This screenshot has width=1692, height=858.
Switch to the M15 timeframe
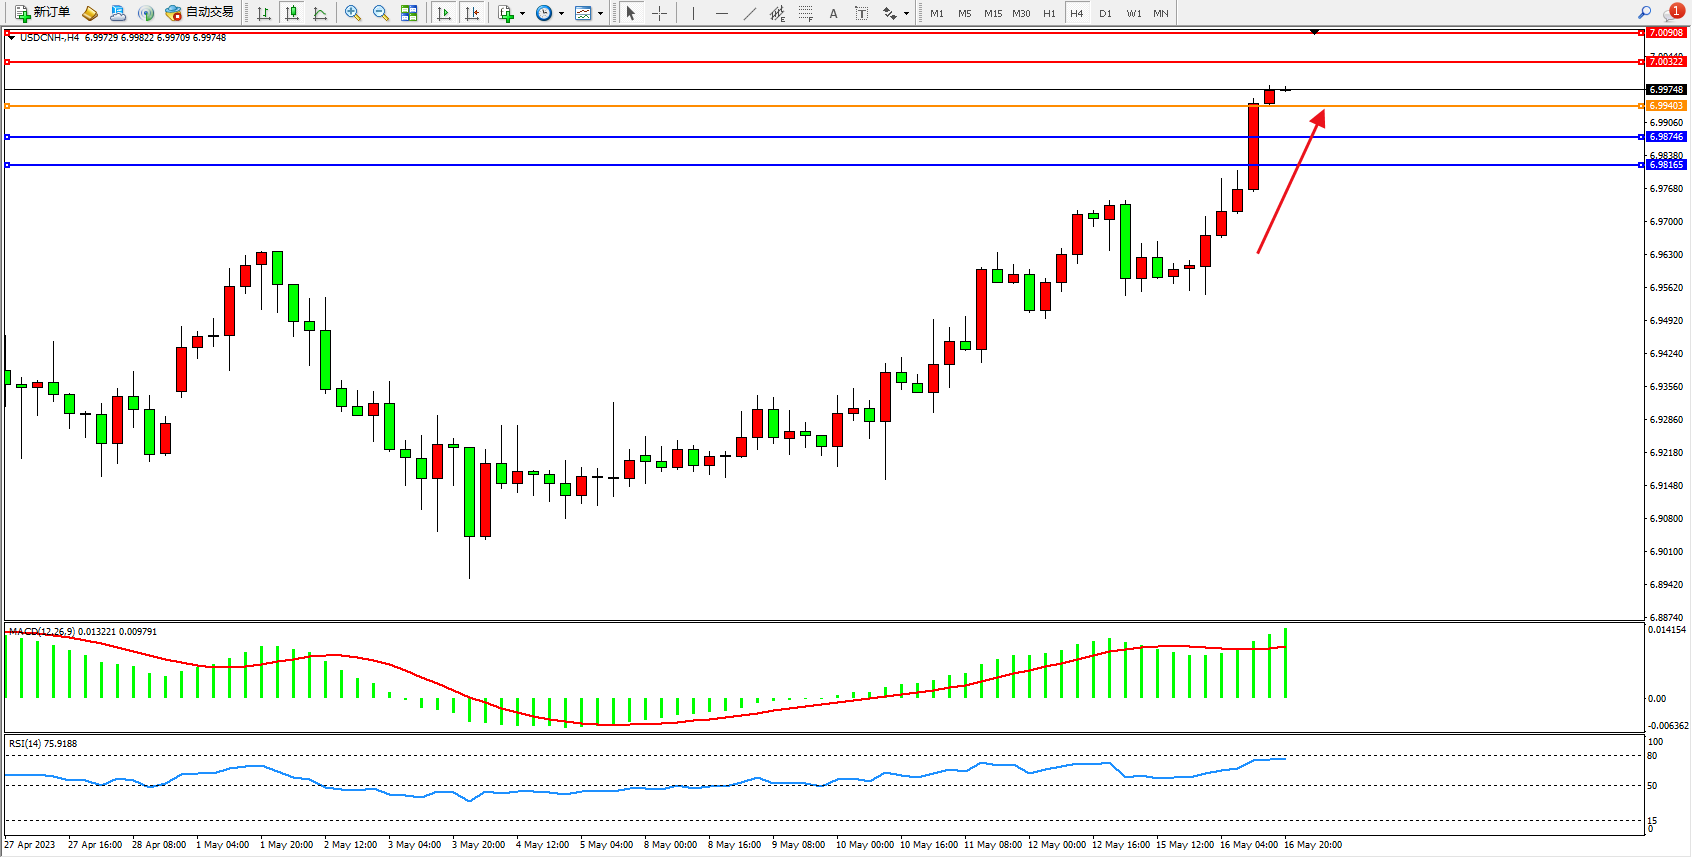pyautogui.click(x=992, y=13)
